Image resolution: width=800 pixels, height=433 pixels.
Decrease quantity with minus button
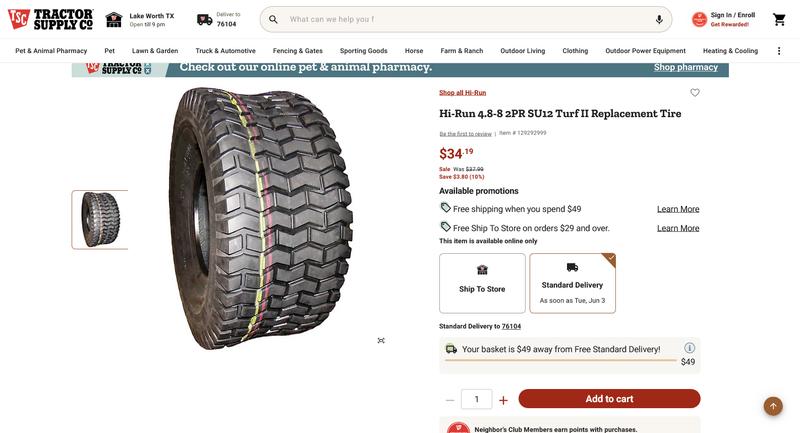click(x=450, y=400)
